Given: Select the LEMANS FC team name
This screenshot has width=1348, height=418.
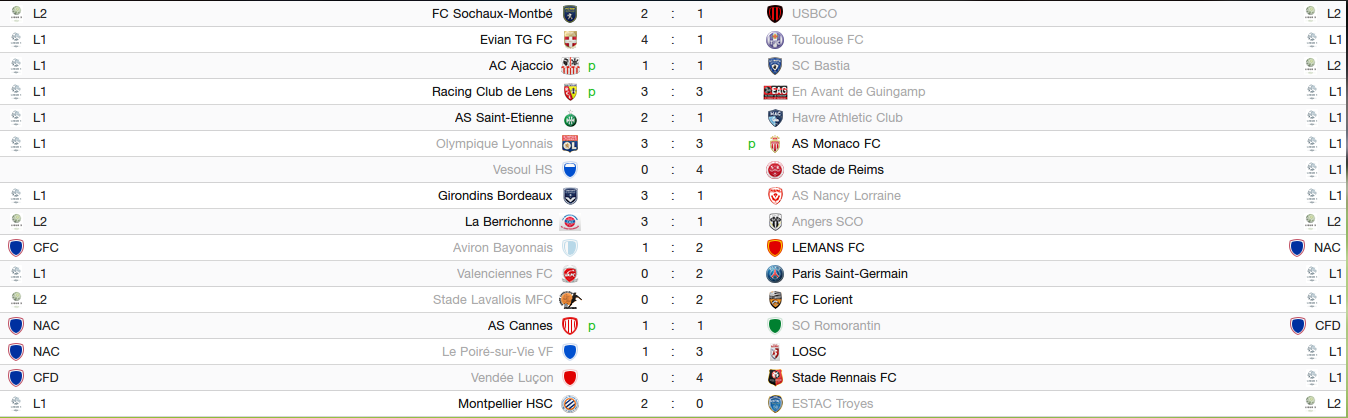Looking at the screenshot, I should click(x=828, y=248).
